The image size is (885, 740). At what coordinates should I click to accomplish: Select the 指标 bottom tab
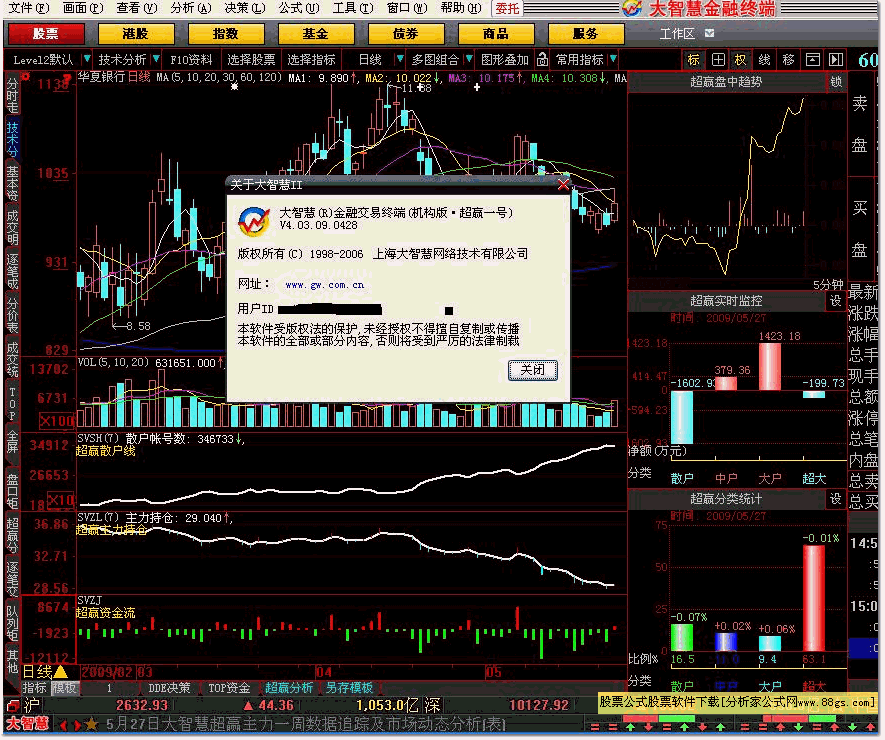tap(34, 688)
